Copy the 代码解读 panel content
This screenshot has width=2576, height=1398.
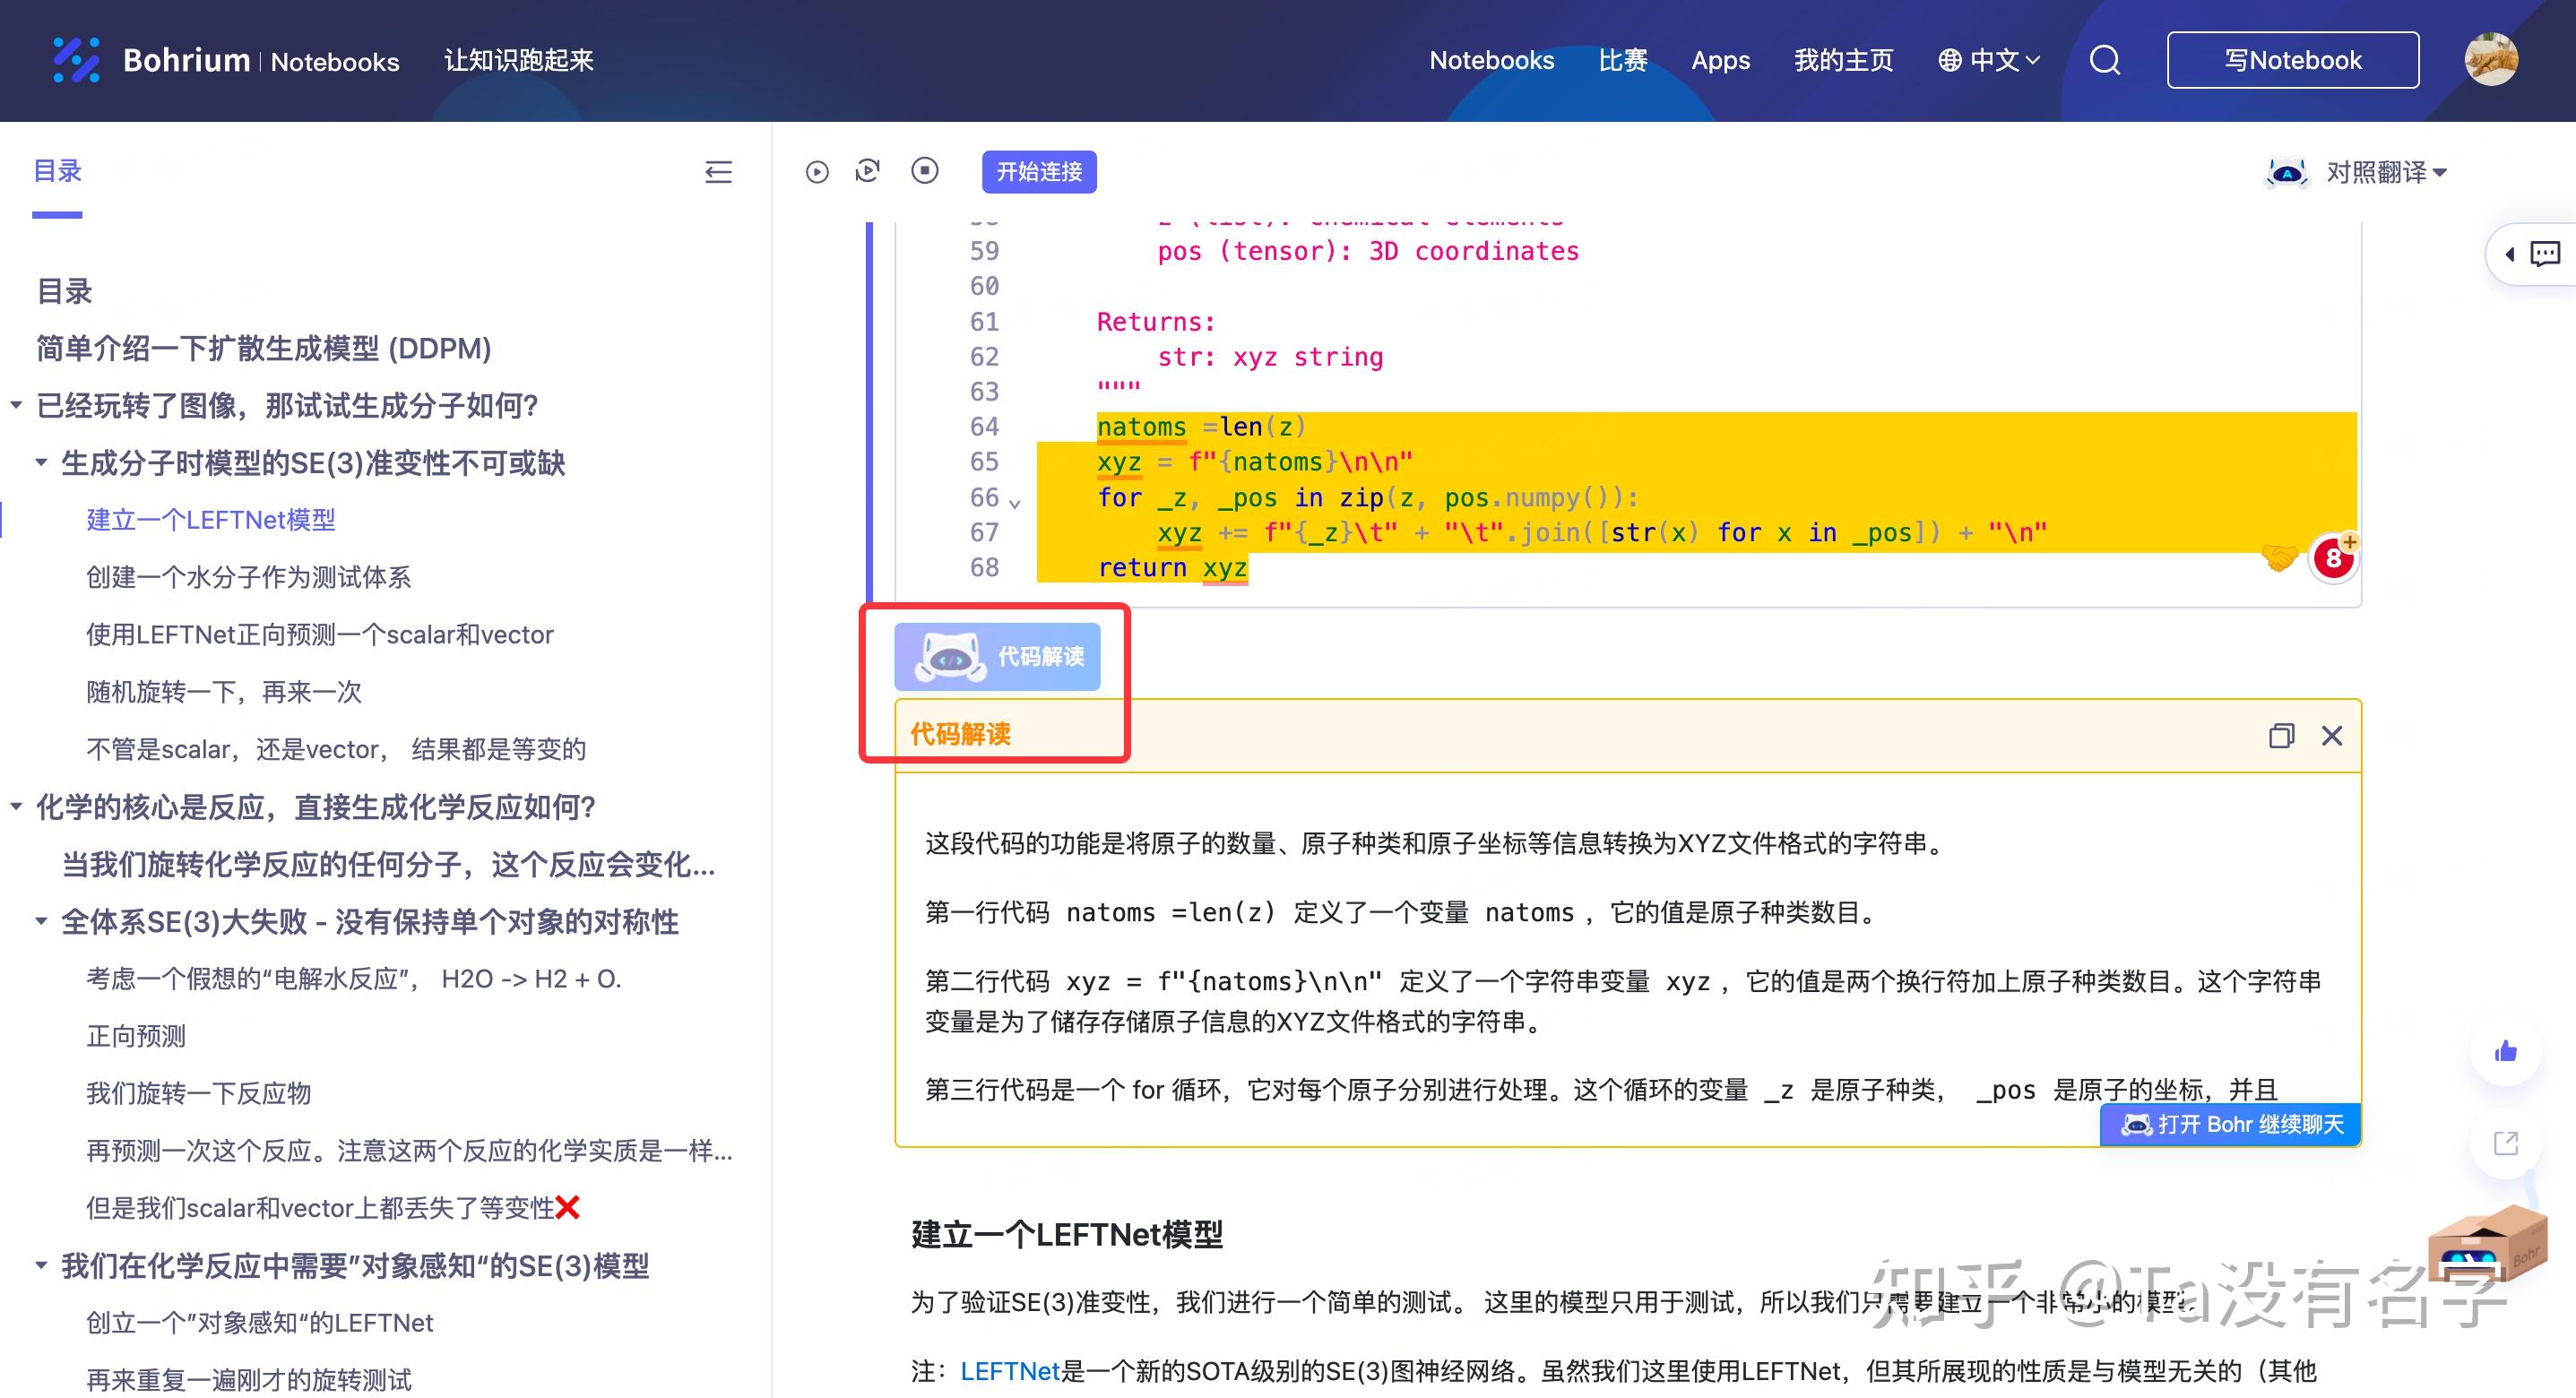2282,736
